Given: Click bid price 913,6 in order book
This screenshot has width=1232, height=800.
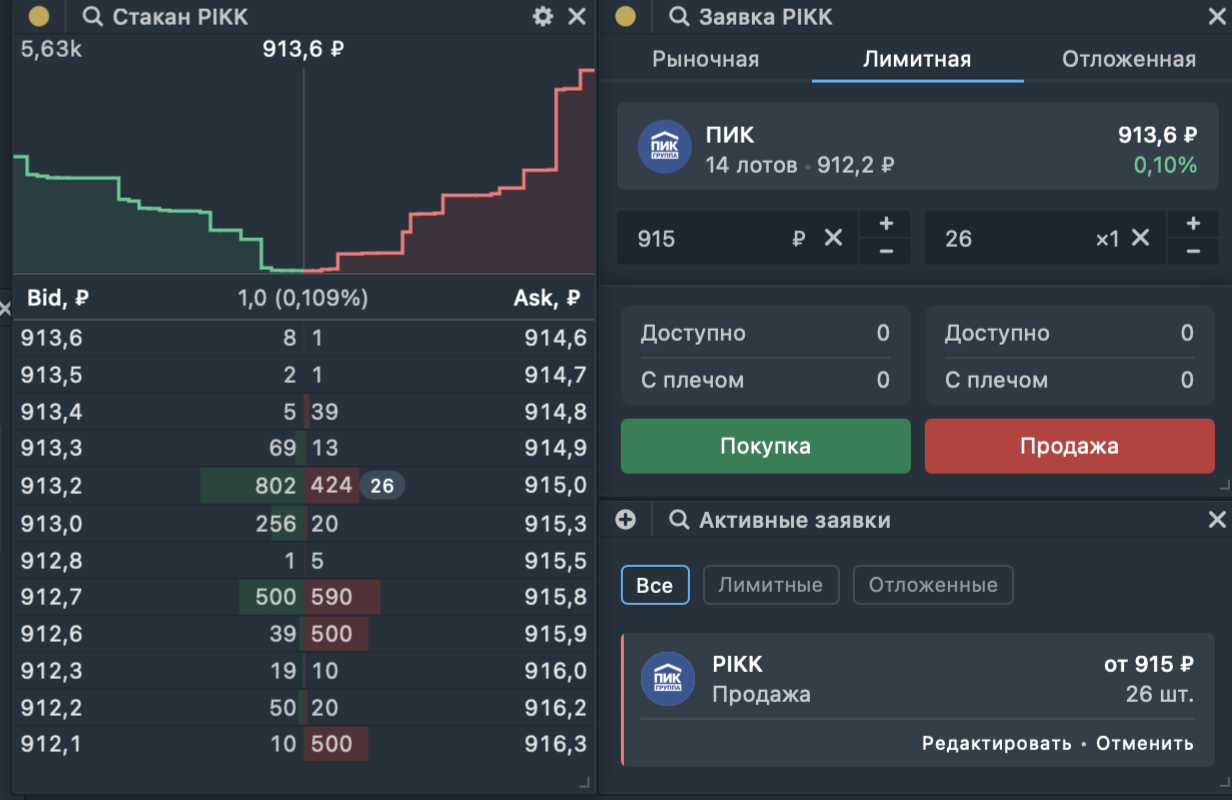Looking at the screenshot, I should point(51,338).
